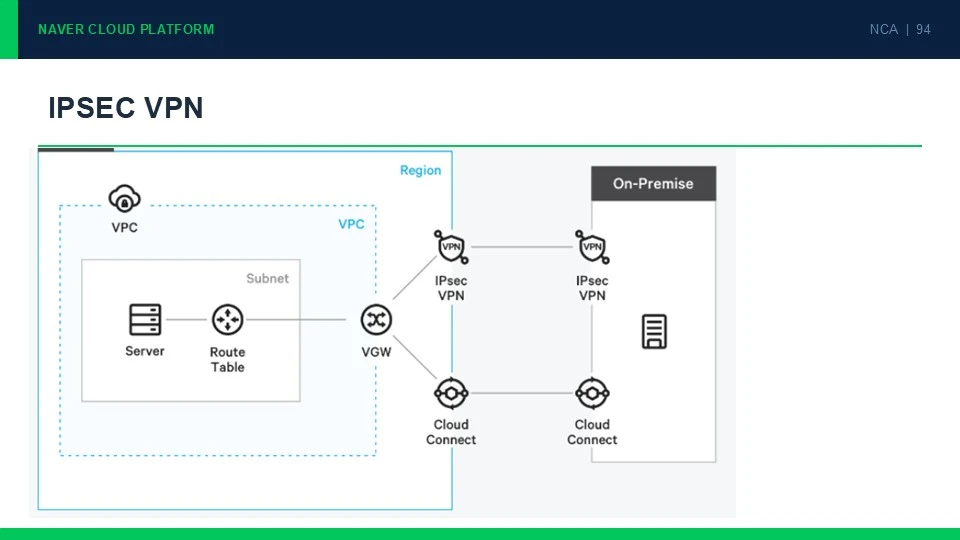Click the On-Premise IPsec VPN shield icon
Viewport: 960px width, 540px height.
pos(592,247)
